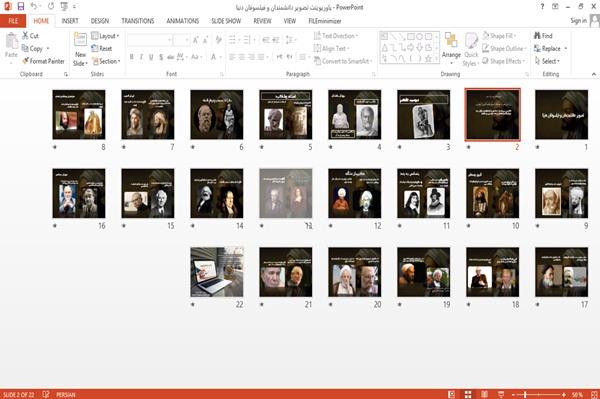Toggle text Shadow formatting
The image size is (600, 399).
coord(161,57)
